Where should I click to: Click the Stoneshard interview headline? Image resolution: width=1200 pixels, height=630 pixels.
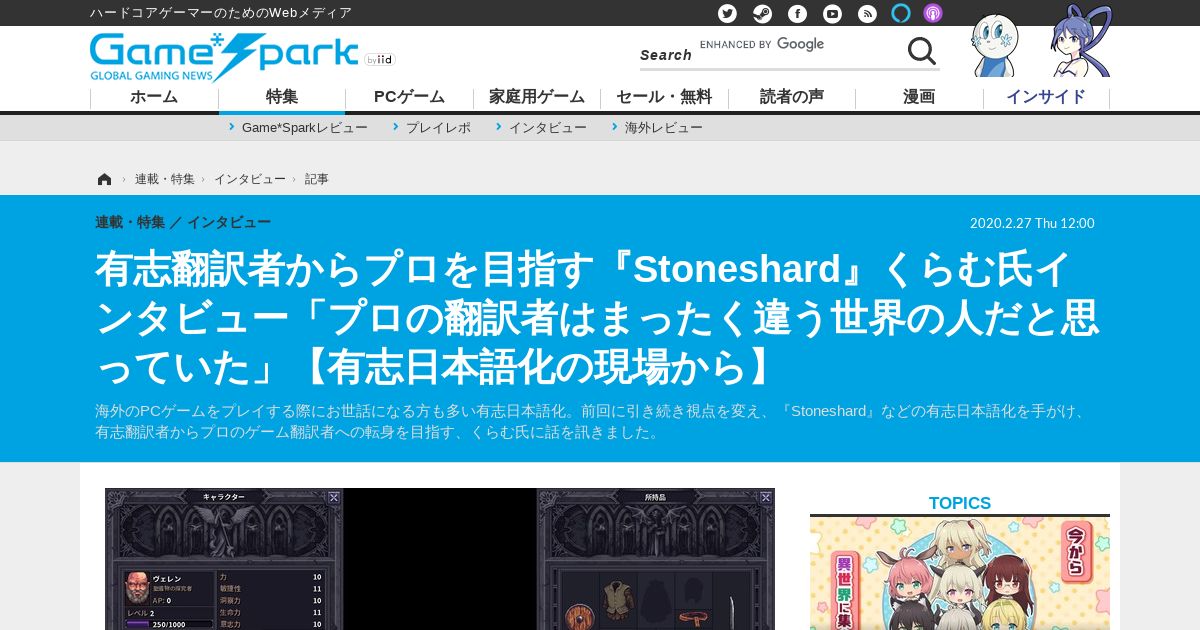click(597, 318)
